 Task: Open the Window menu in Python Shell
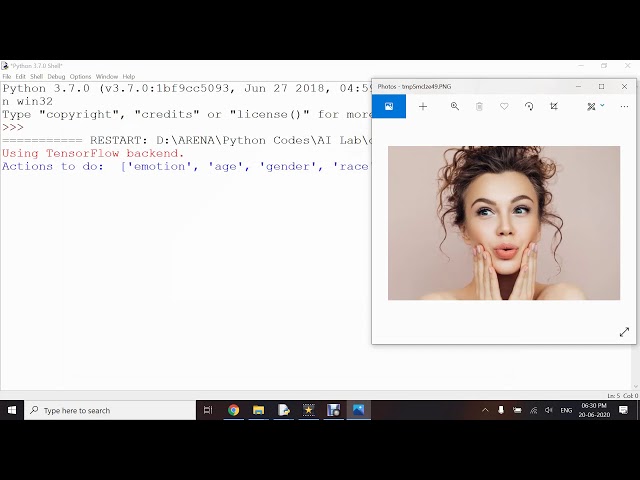[x=107, y=76]
